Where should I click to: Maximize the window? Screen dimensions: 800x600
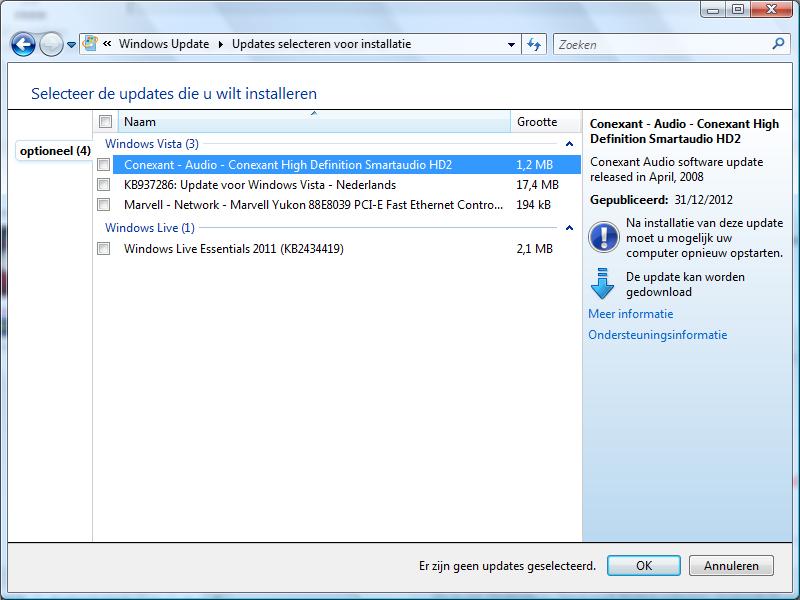pyautogui.click(x=738, y=10)
